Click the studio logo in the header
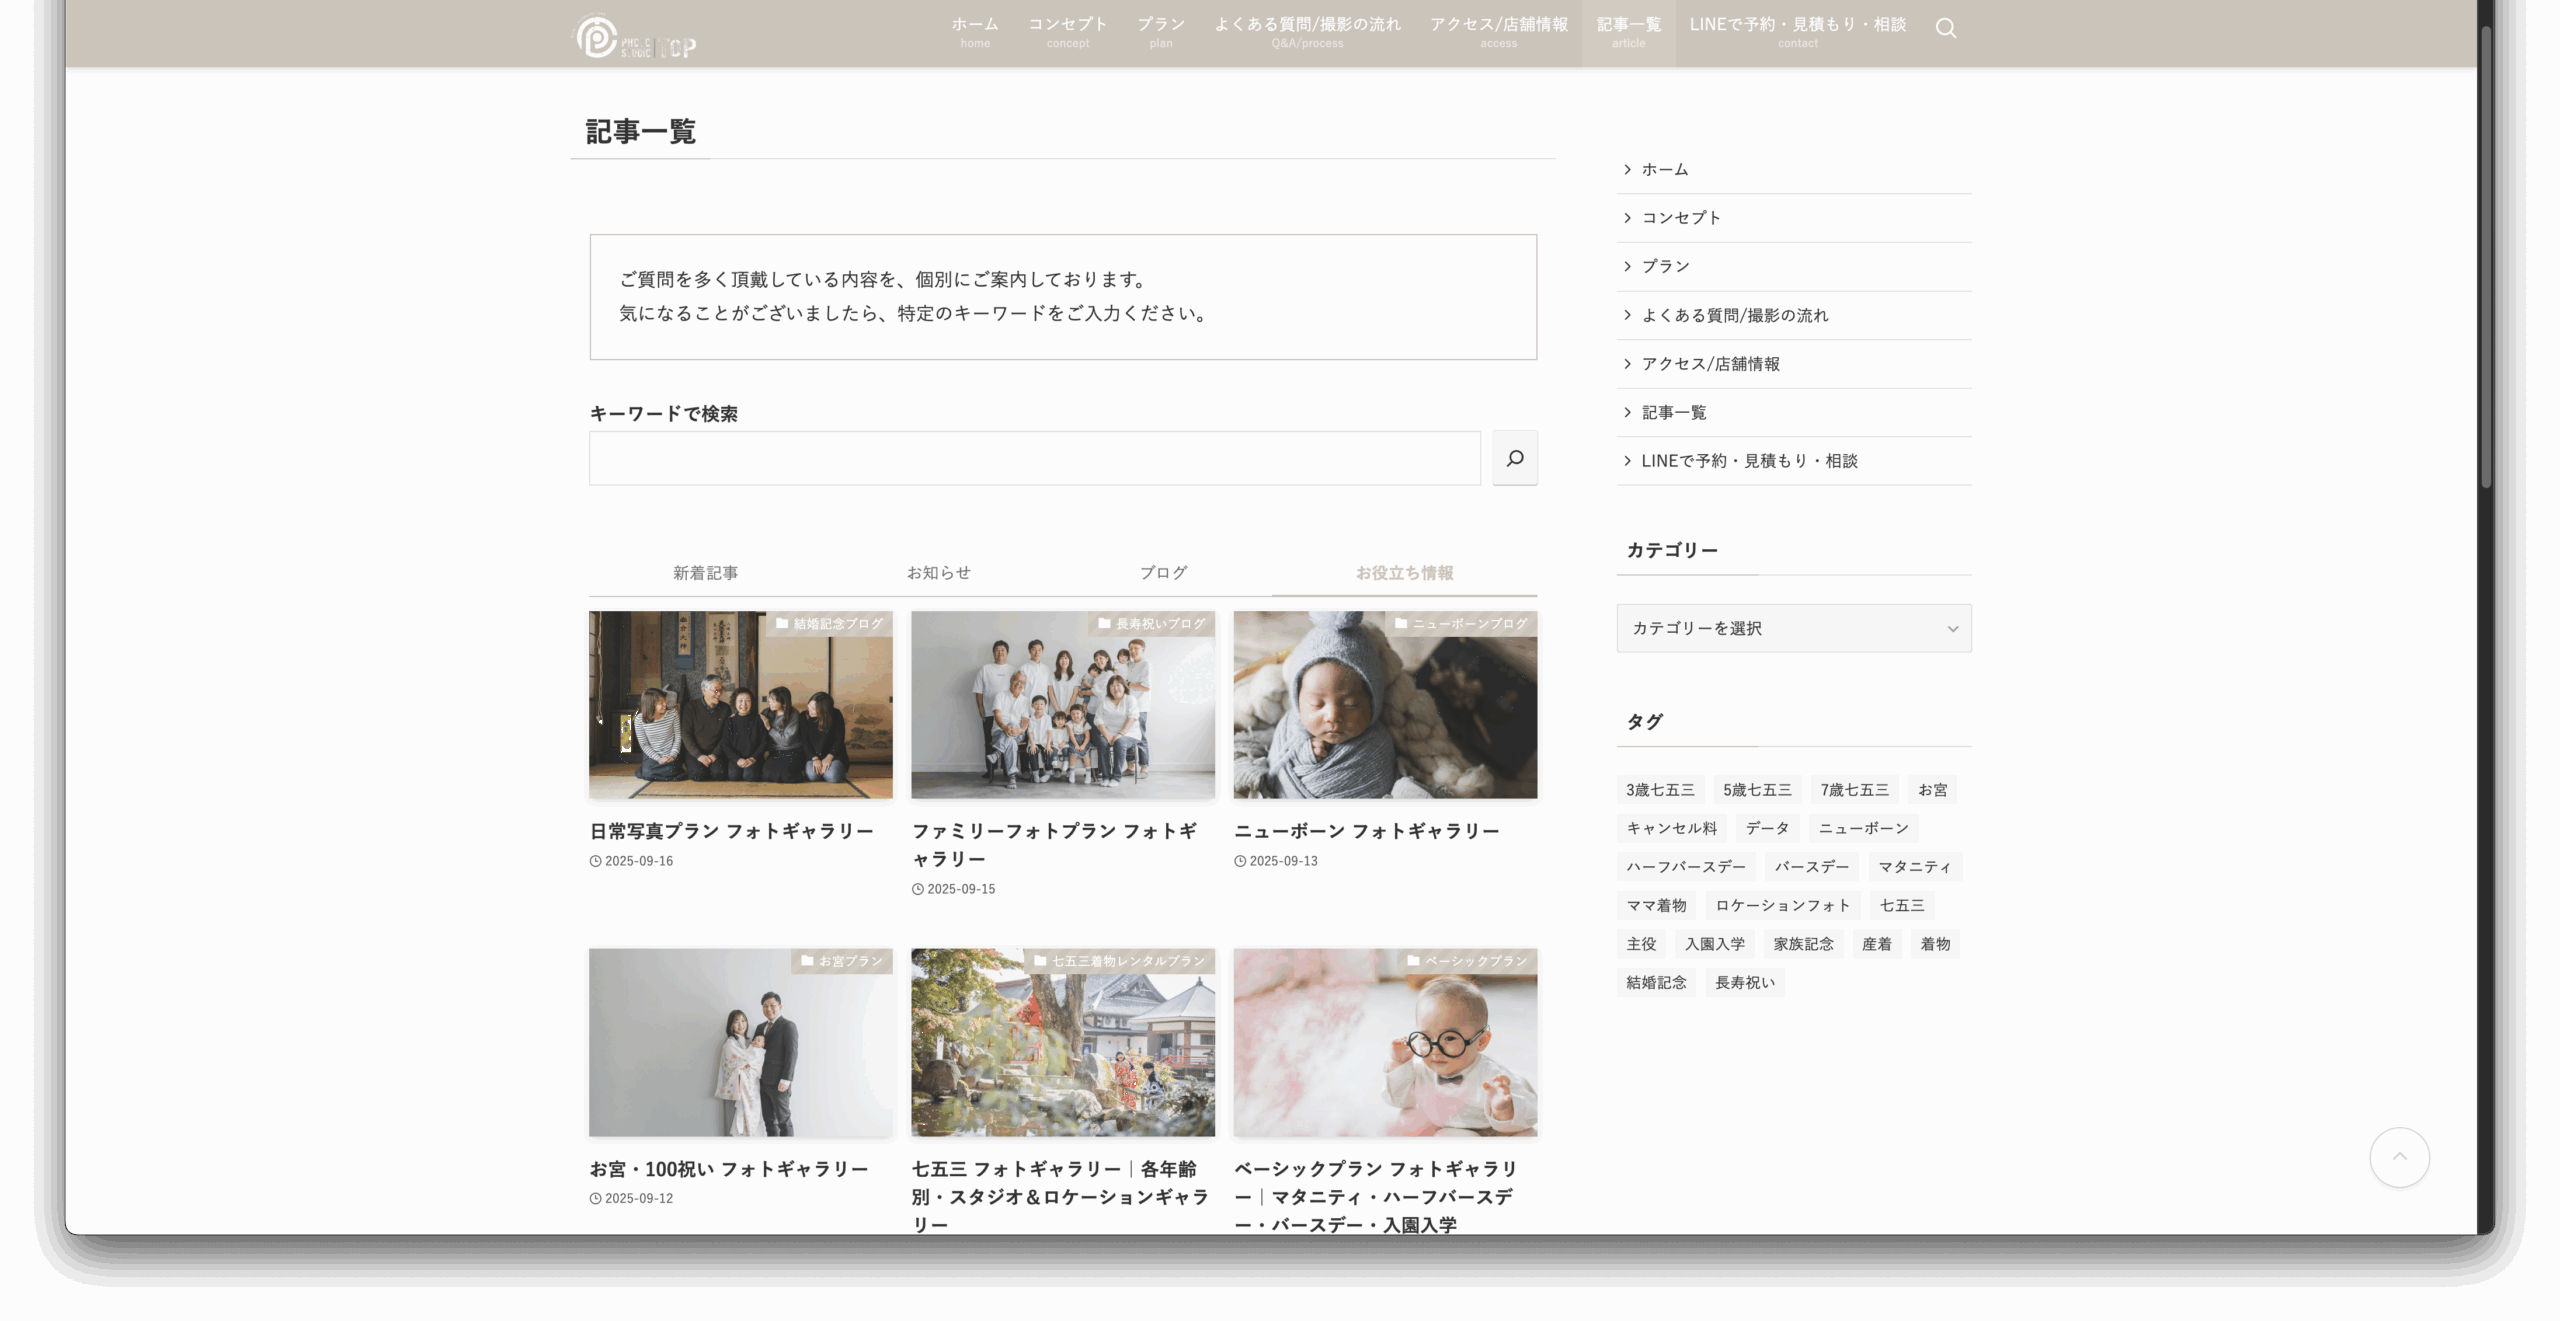This screenshot has width=2560, height=1321. (x=634, y=37)
